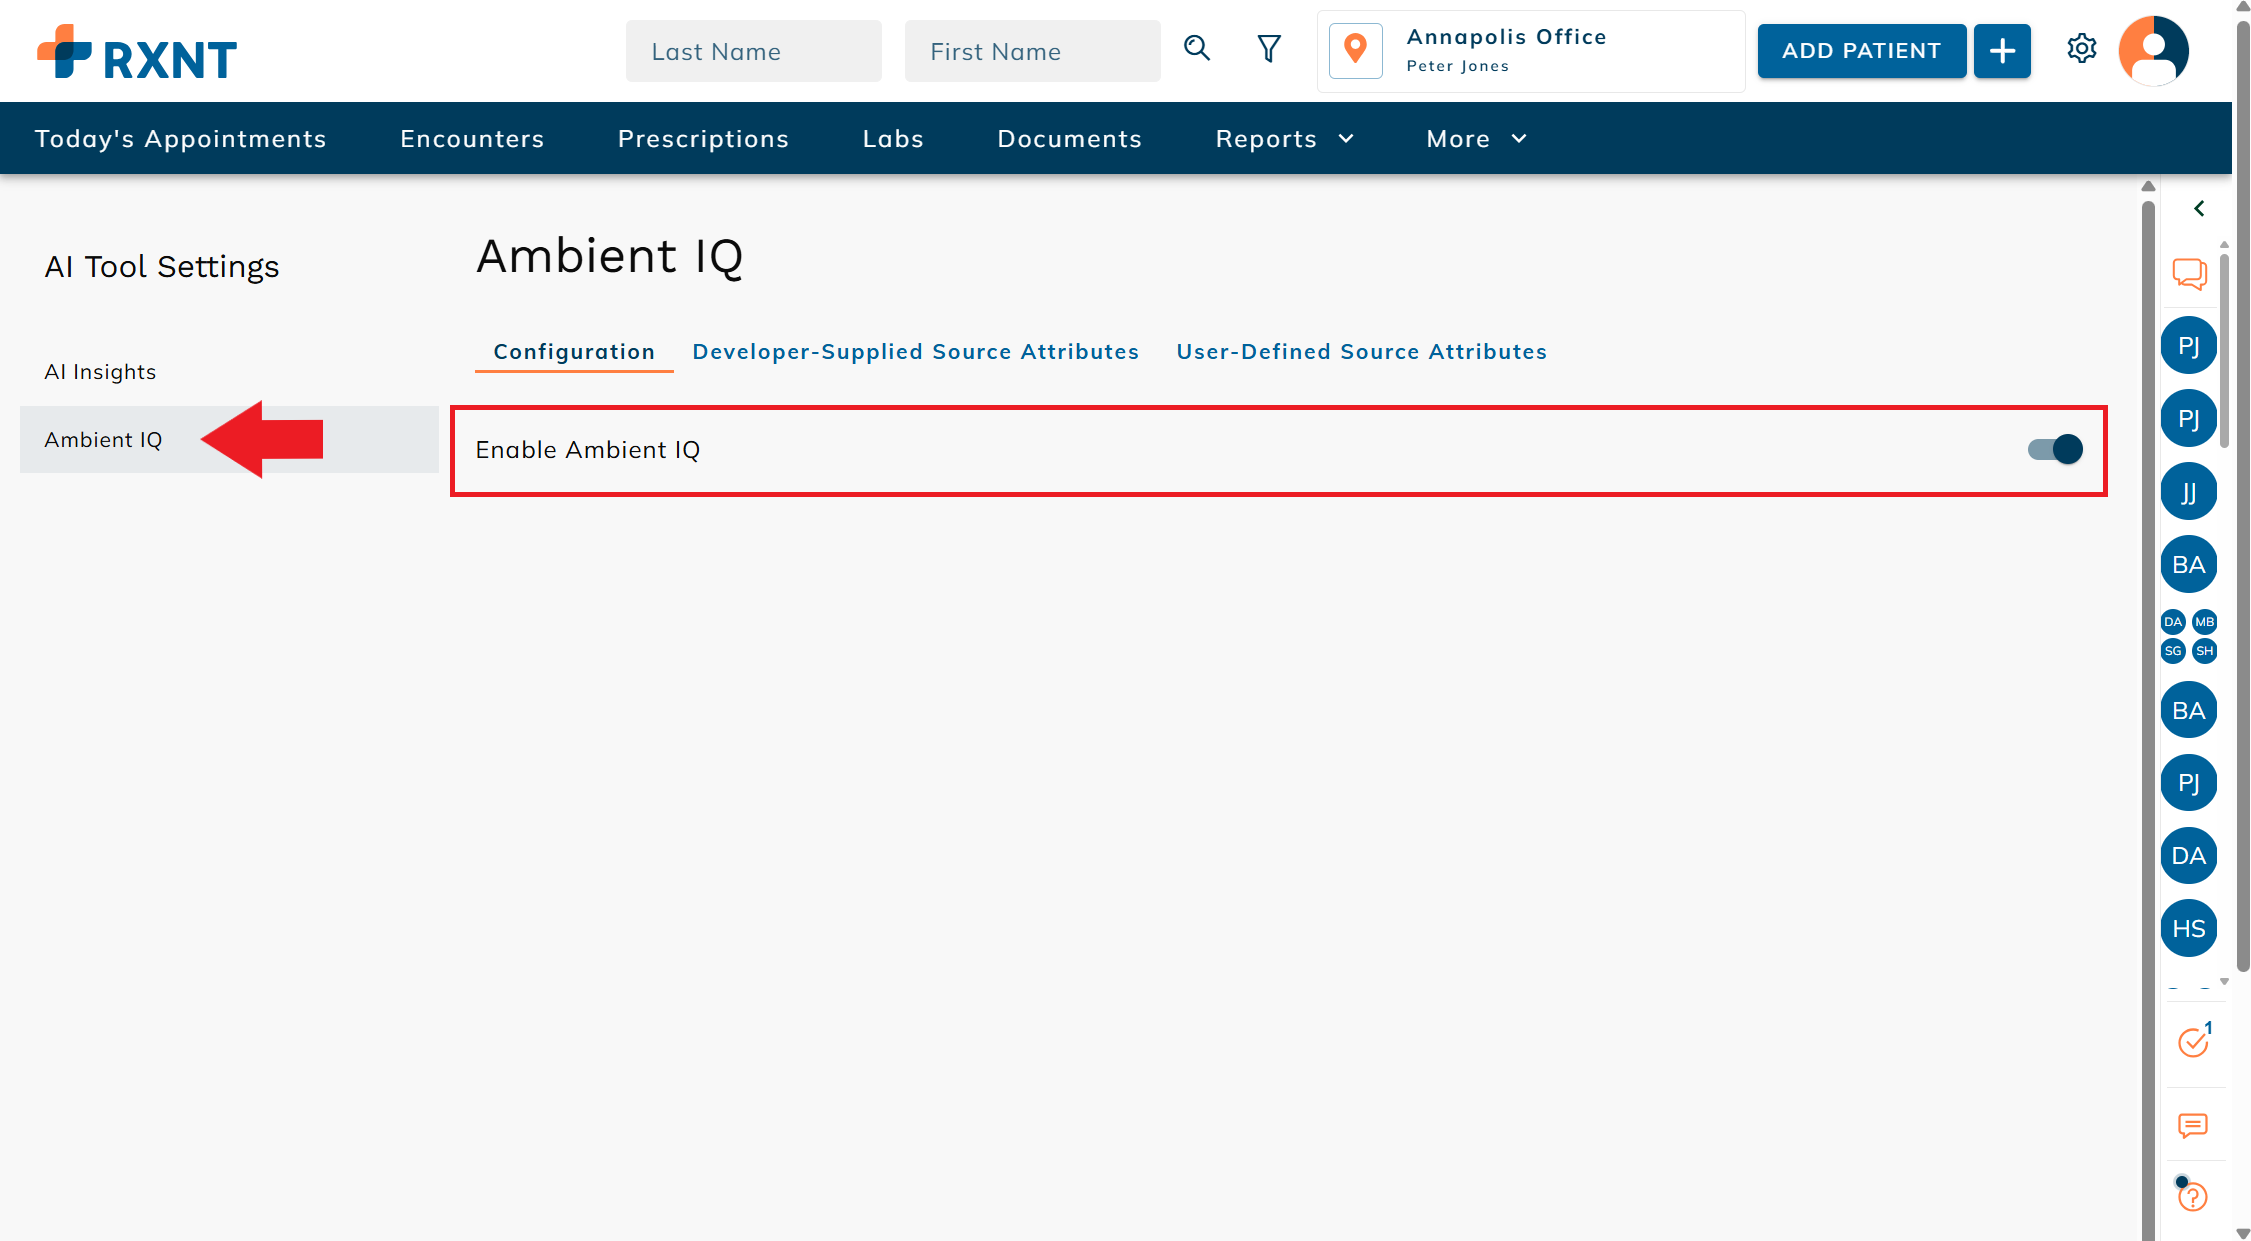Click the HS user avatar in sidebar
The image size is (2251, 1241).
[x=2188, y=929]
